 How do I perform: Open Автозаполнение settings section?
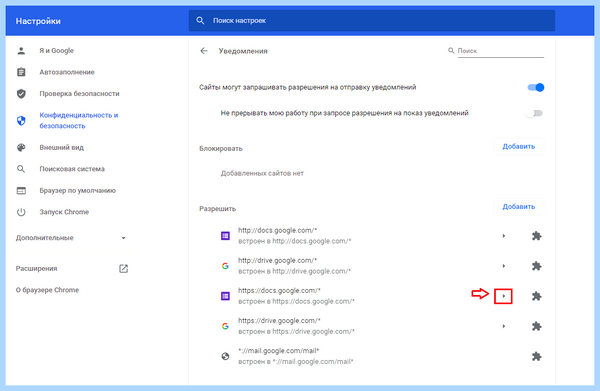click(67, 72)
